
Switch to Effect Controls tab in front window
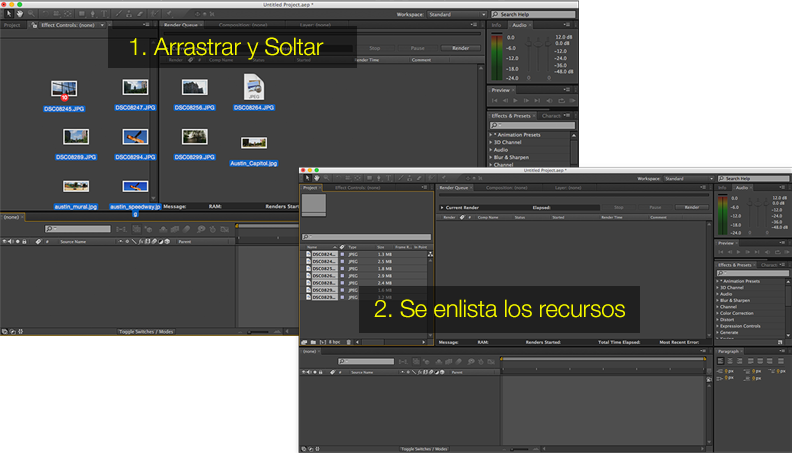(x=358, y=187)
